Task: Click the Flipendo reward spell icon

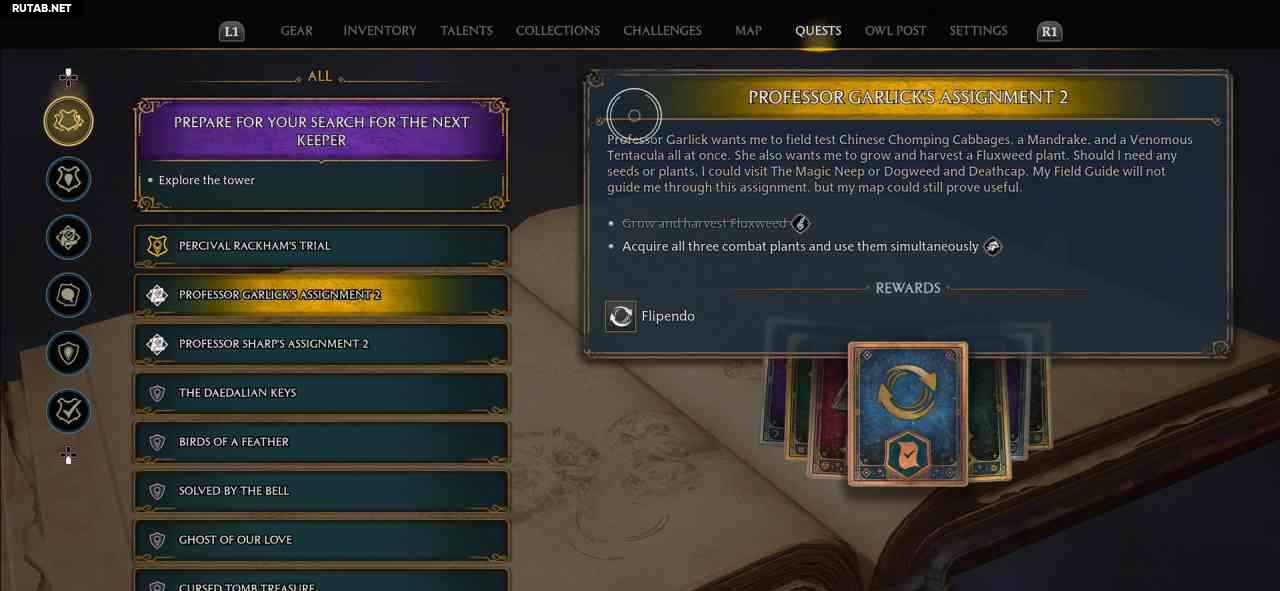Action: (x=621, y=316)
